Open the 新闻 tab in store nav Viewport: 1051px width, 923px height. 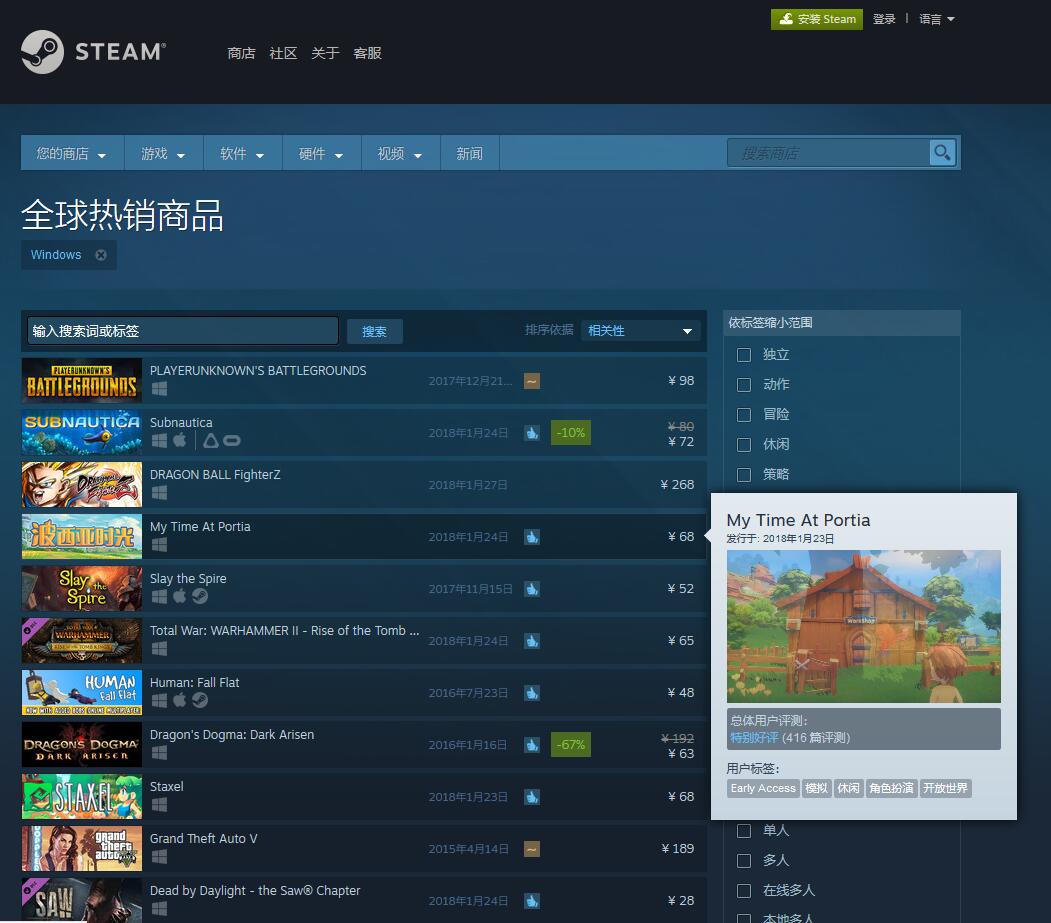(x=469, y=153)
